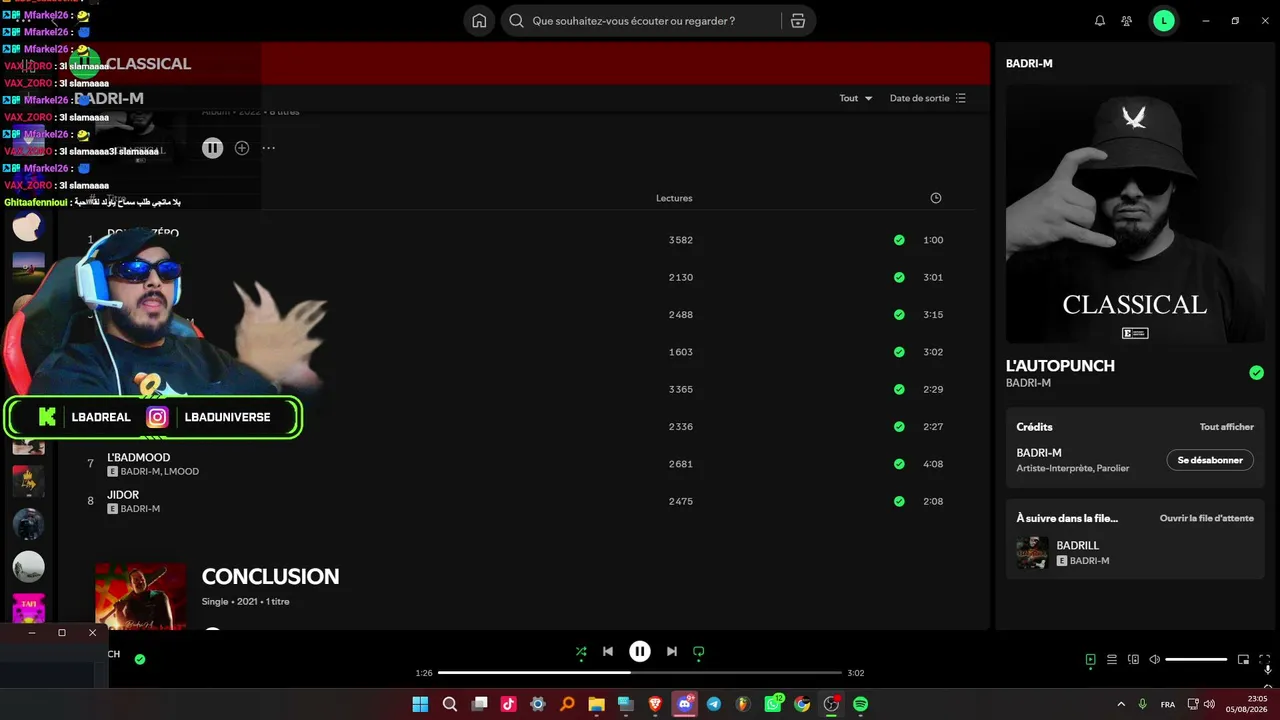
Task: Expand credits with Tout afficher
Action: click(1226, 427)
